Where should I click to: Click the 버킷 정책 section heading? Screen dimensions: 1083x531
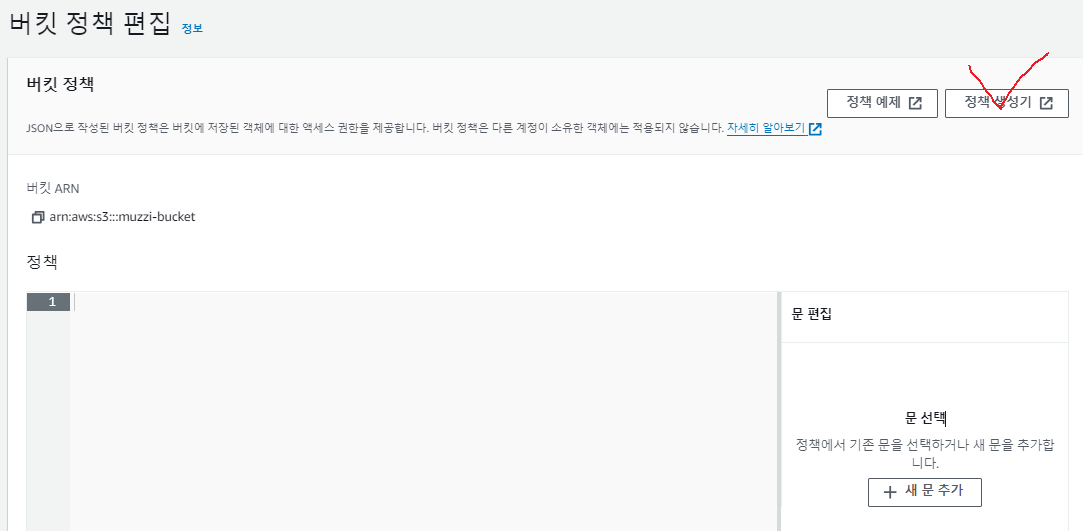(59, 85)
